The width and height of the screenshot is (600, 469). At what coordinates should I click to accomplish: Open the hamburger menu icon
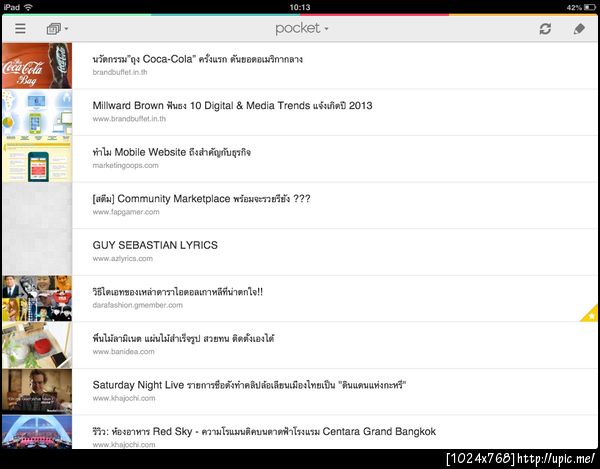20,28
